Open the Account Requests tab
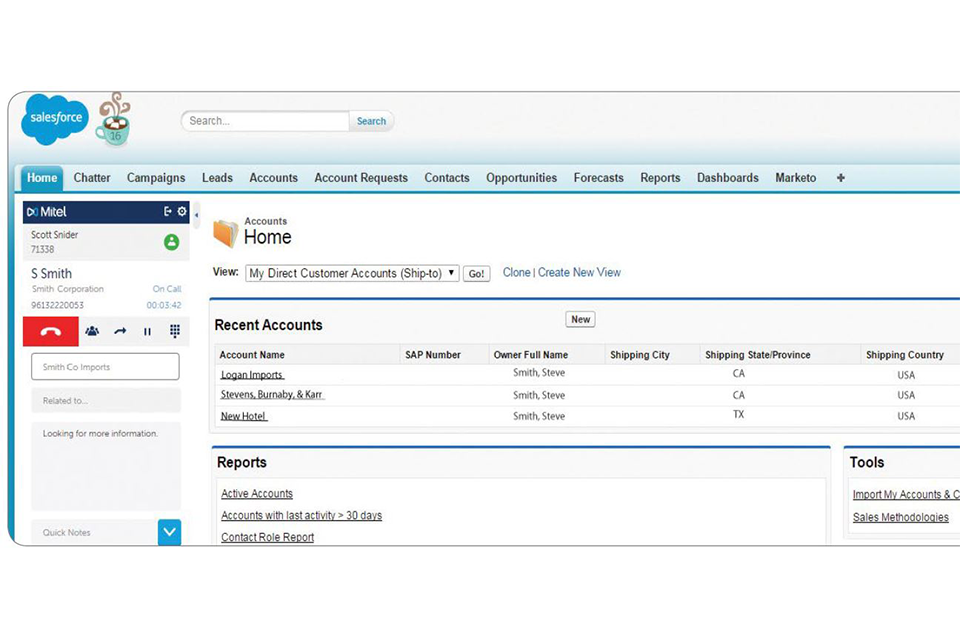Screen dimensions: 960x640 pos(361,178)
